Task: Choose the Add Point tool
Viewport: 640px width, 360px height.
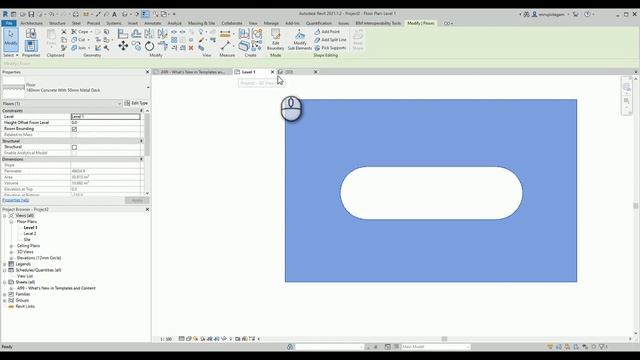Action: (327, 31)
